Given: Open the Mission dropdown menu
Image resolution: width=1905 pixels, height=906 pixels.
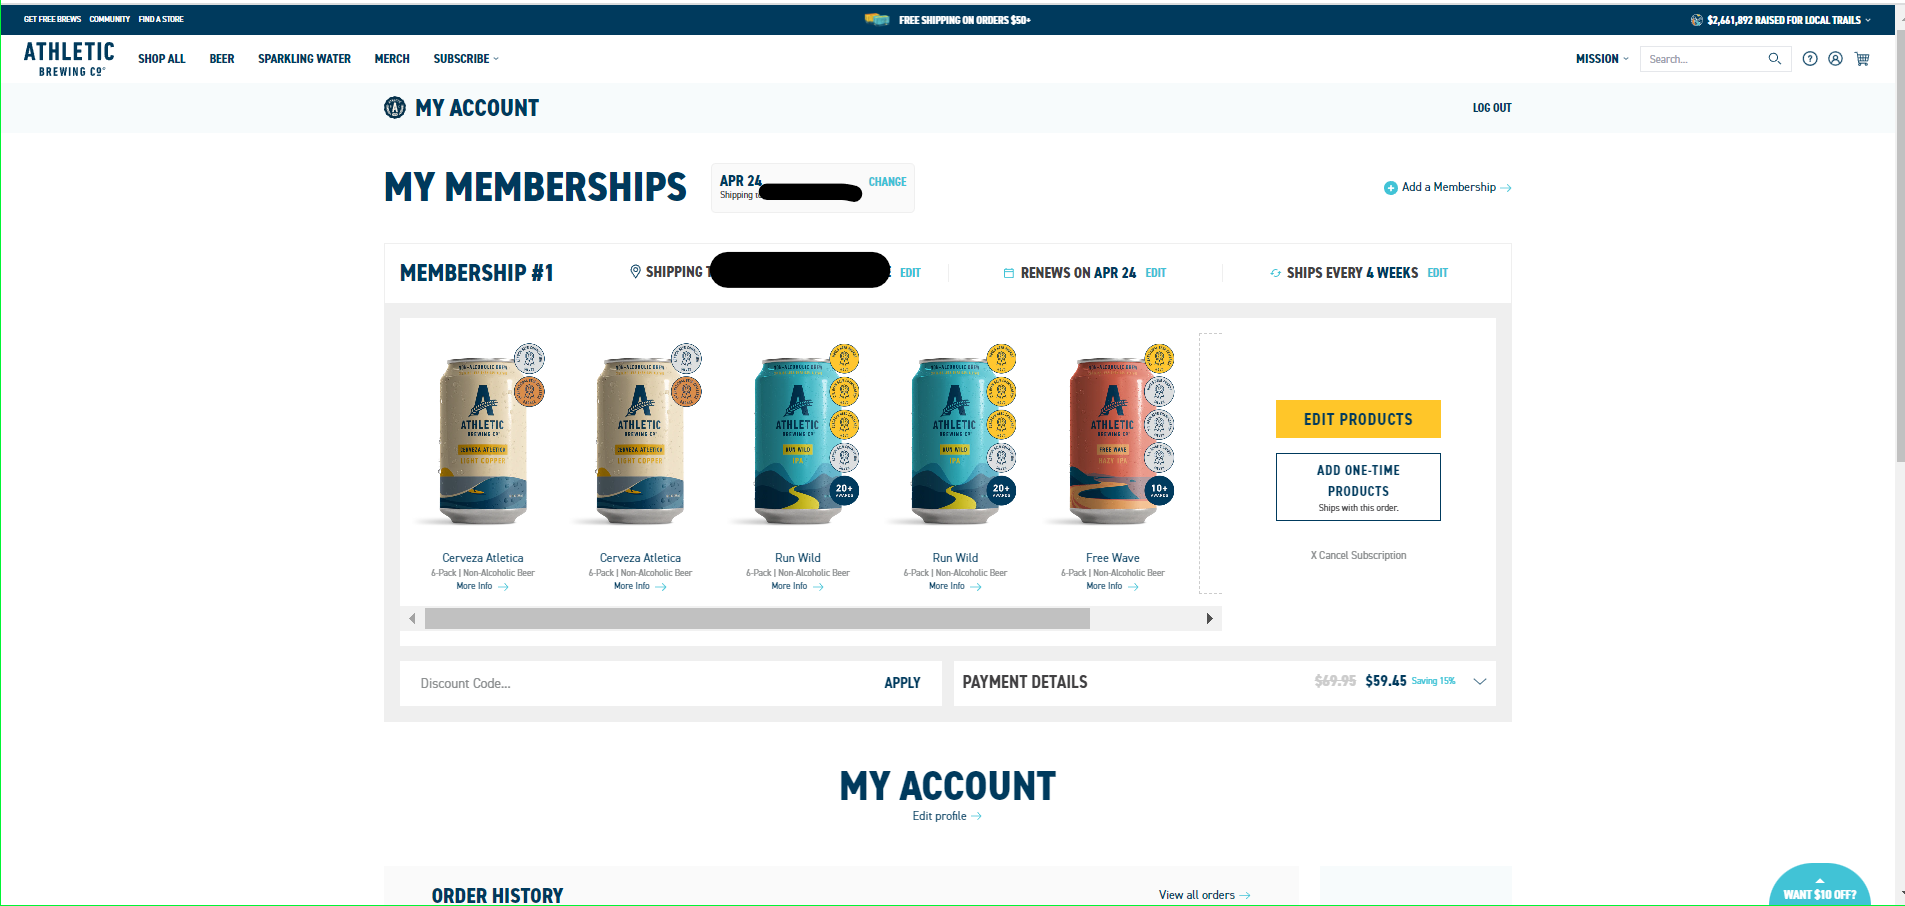Looking at the screenshot, I should tap(1602, 59).
